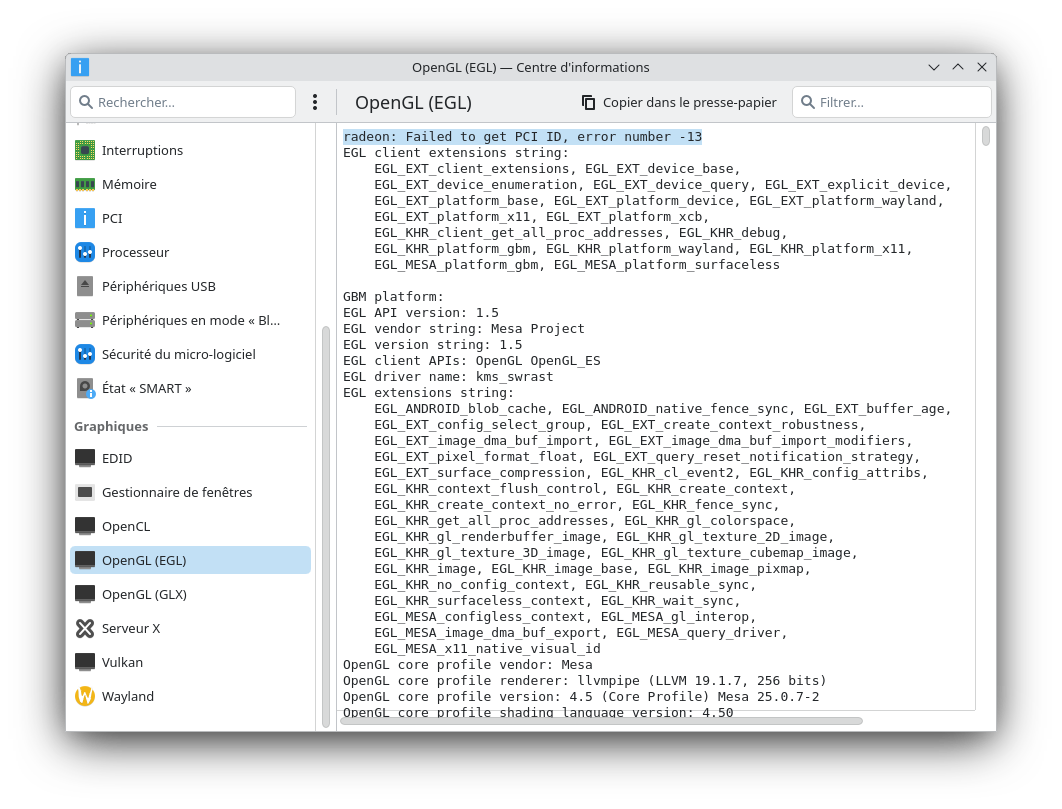Image resolution: width=1062 pixels, height=809 pixels.
Task: Open Périphériques USB icon
Action: coord(85,286)
